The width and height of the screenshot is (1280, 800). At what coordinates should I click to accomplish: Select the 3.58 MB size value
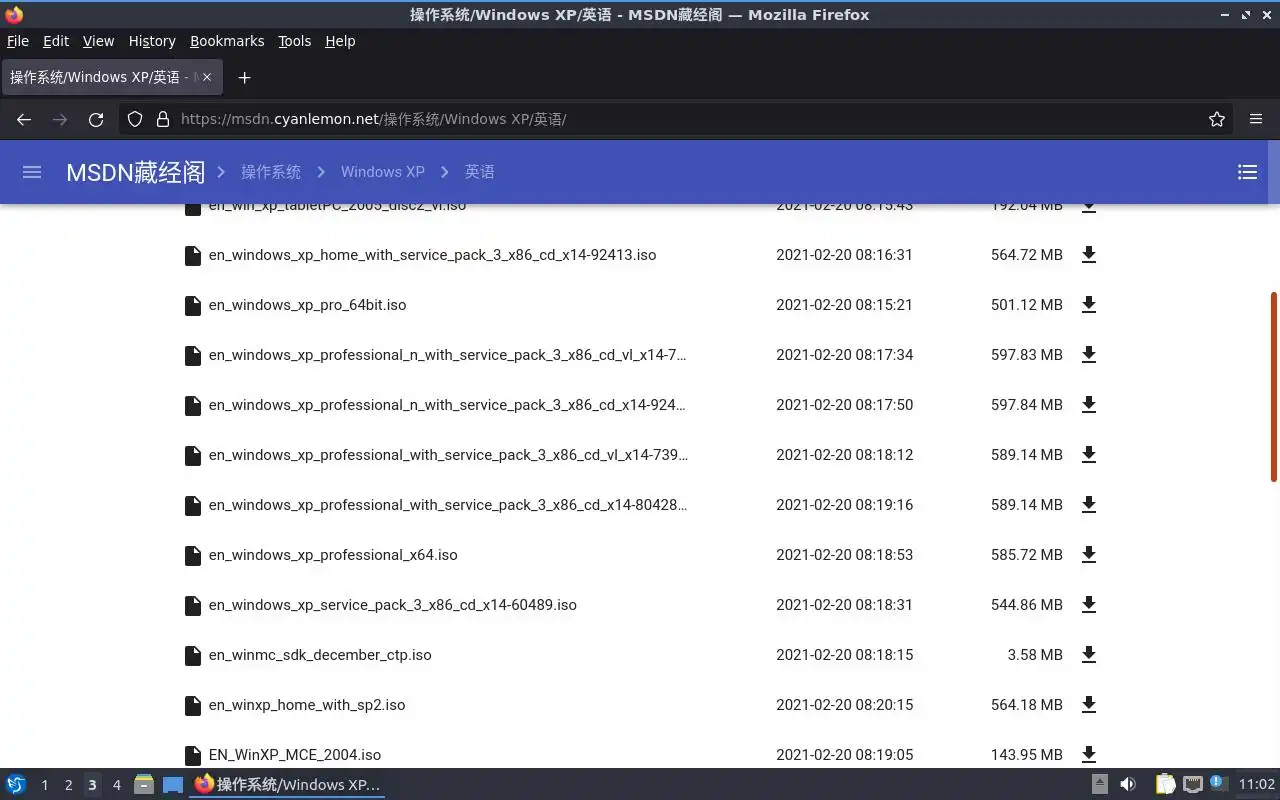tap(1035, 655)
